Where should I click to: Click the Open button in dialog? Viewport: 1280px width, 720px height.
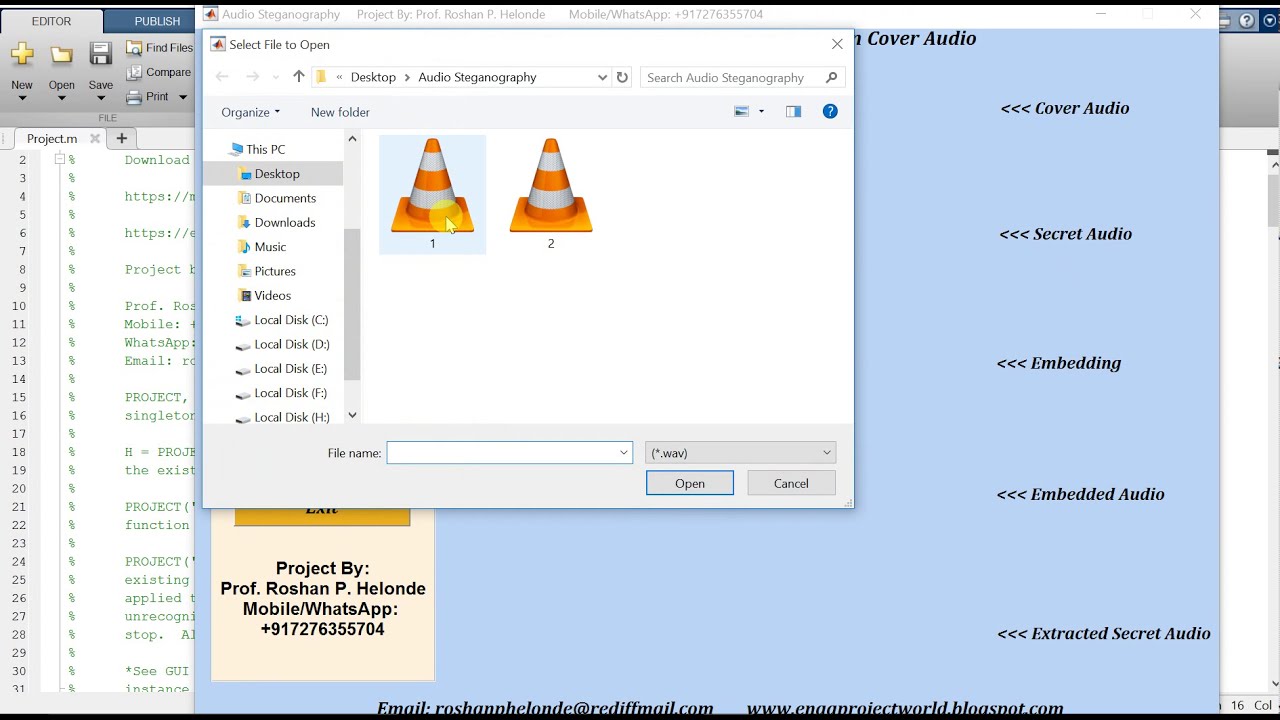pos(690,483)
